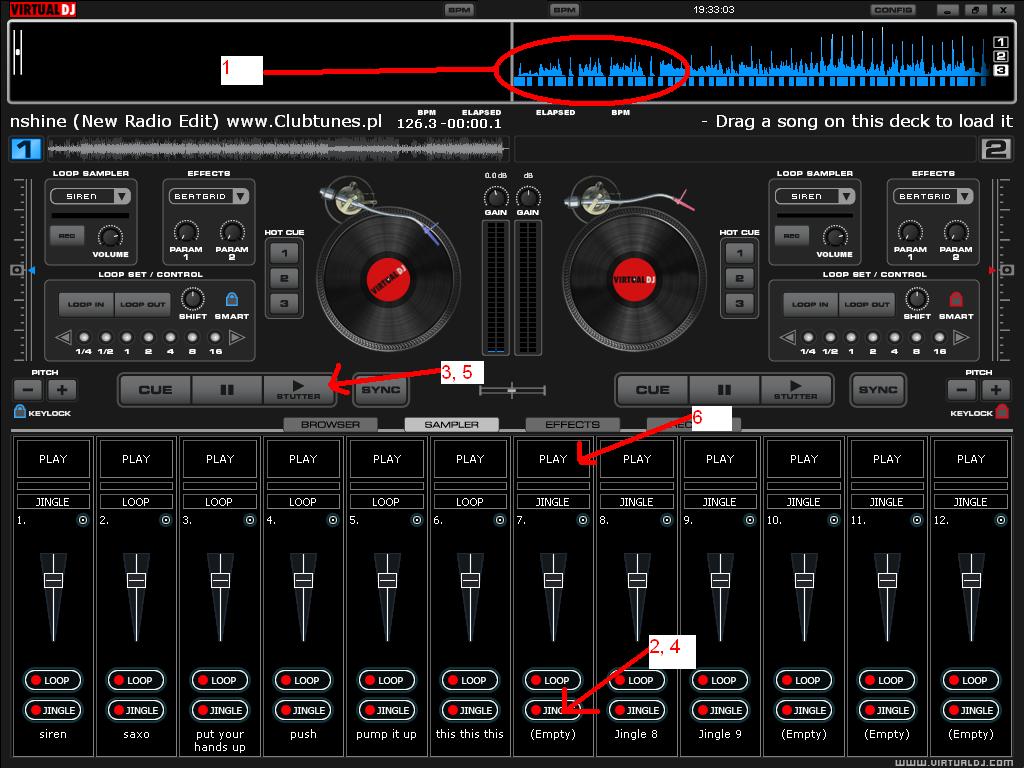
Task: Toggle left deck keylock icon
Action: pos(20,411)
